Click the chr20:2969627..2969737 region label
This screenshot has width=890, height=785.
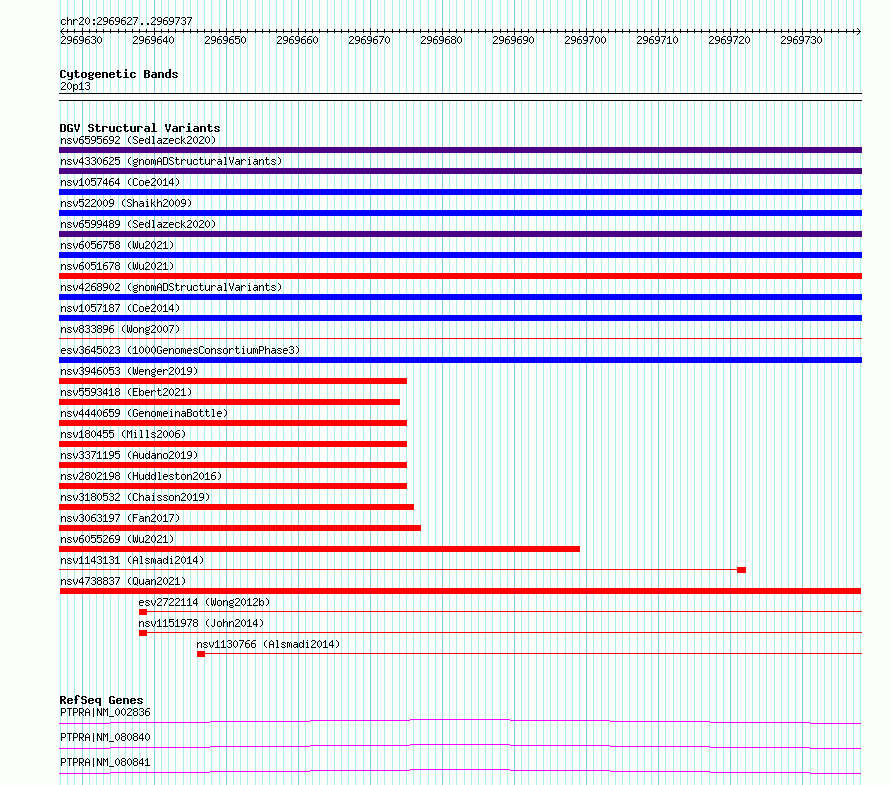126,21
